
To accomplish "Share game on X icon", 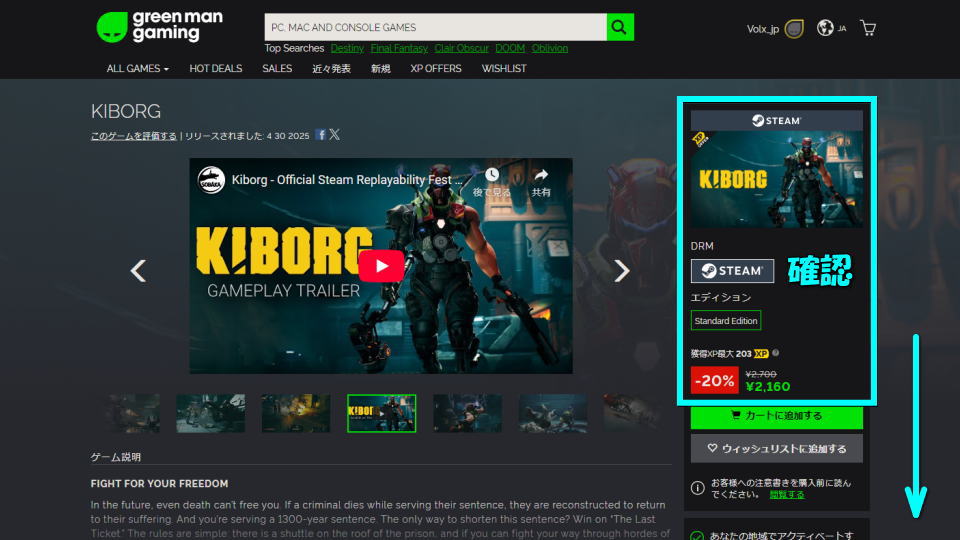I will click(334, 135).
